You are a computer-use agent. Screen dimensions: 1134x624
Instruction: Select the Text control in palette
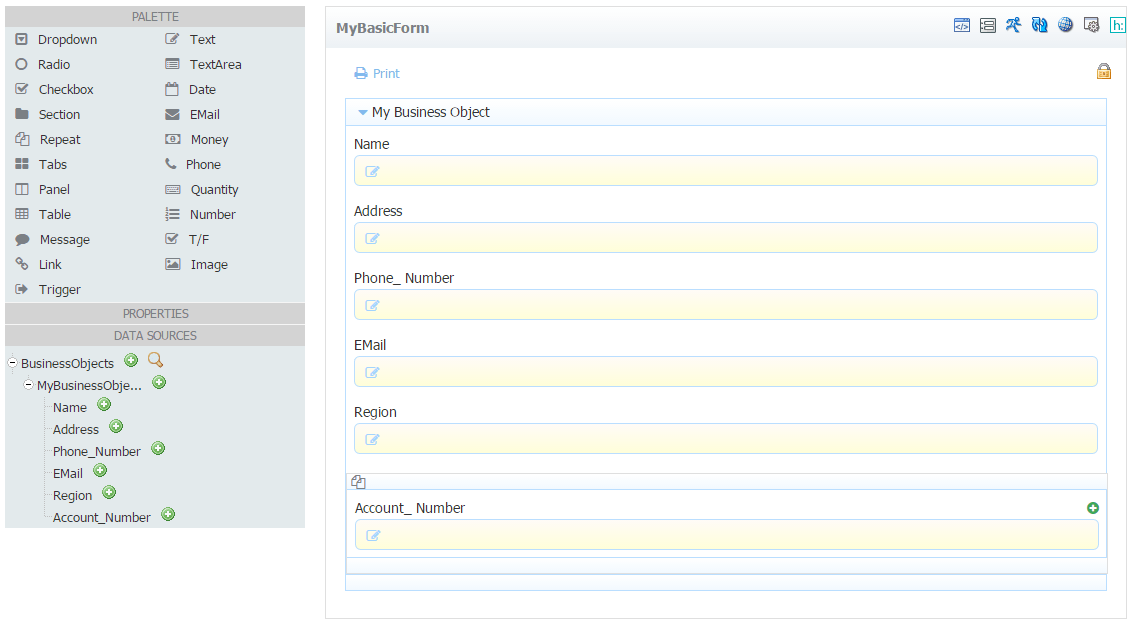click(190, 39)
